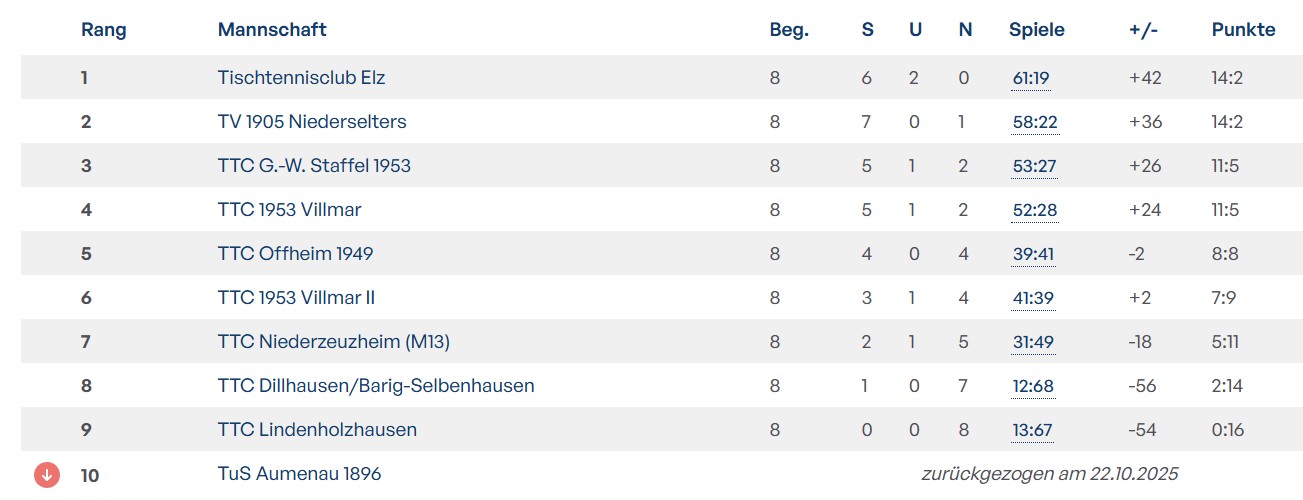1303x500 pixels.
Task: Click the Spiele column header
Action: (x=1036, y=30)
